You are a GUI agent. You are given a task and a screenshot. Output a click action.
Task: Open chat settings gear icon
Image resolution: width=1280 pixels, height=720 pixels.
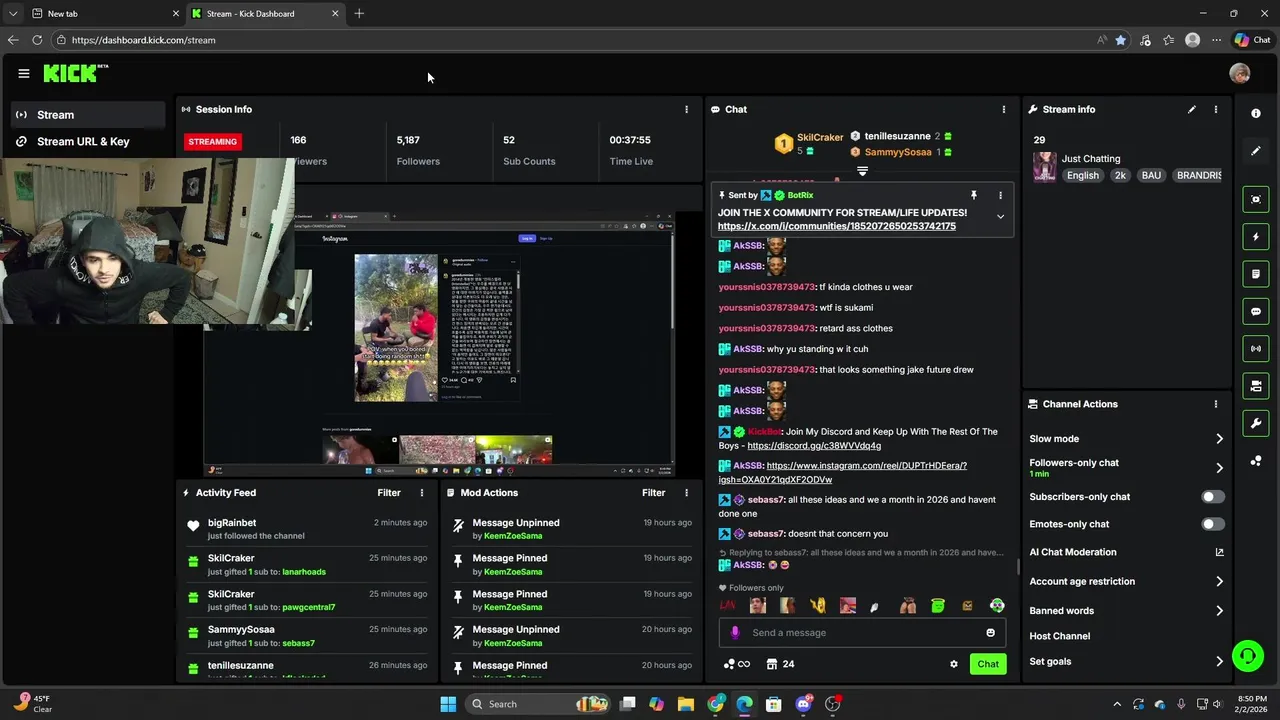954,664
